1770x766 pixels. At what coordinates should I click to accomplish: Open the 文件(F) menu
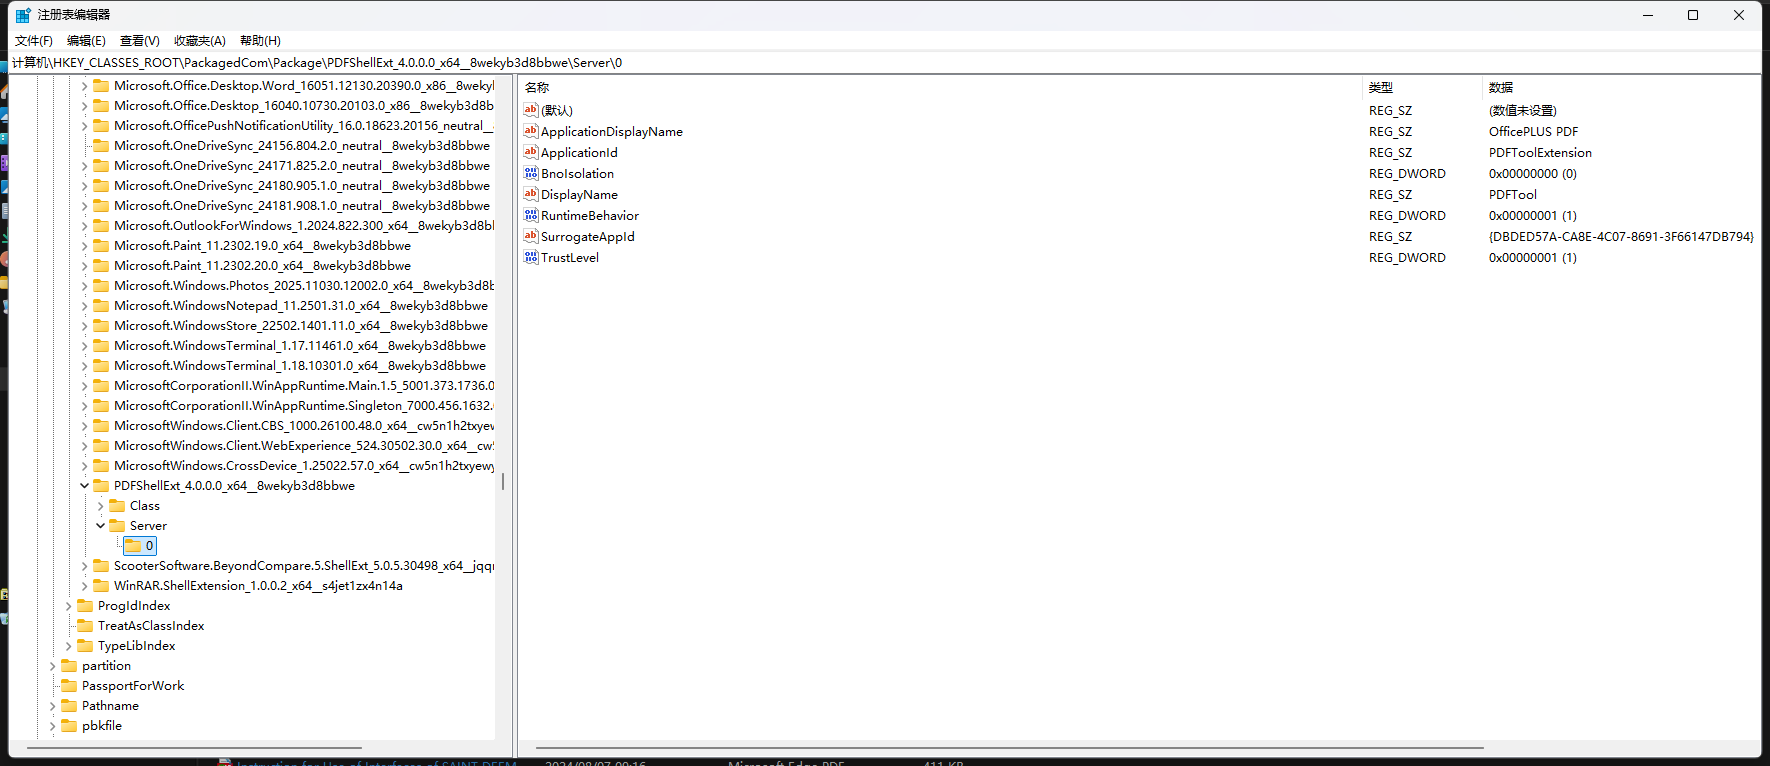point(34,41)
